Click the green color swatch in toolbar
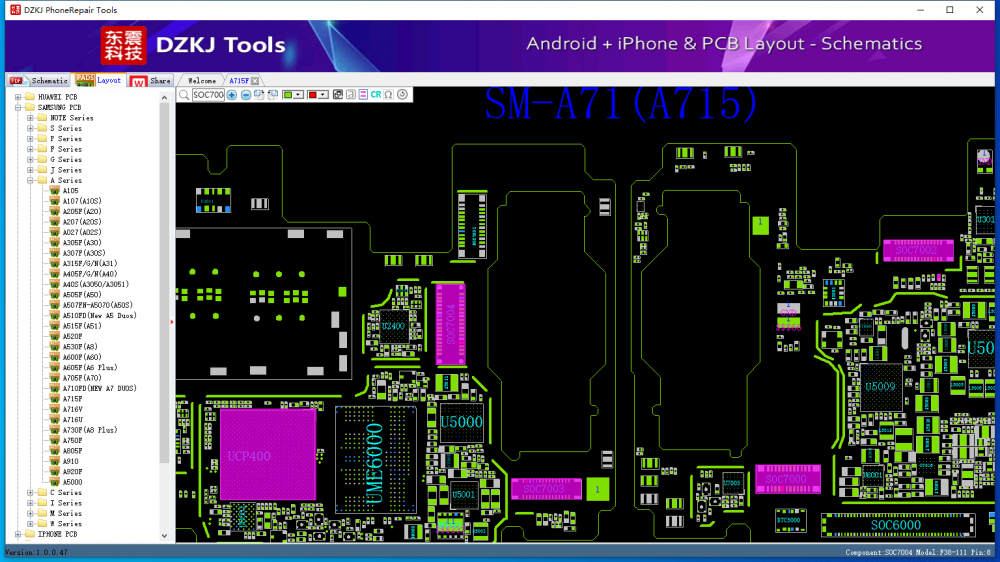 pyautogui.click(x=288, y=95)
